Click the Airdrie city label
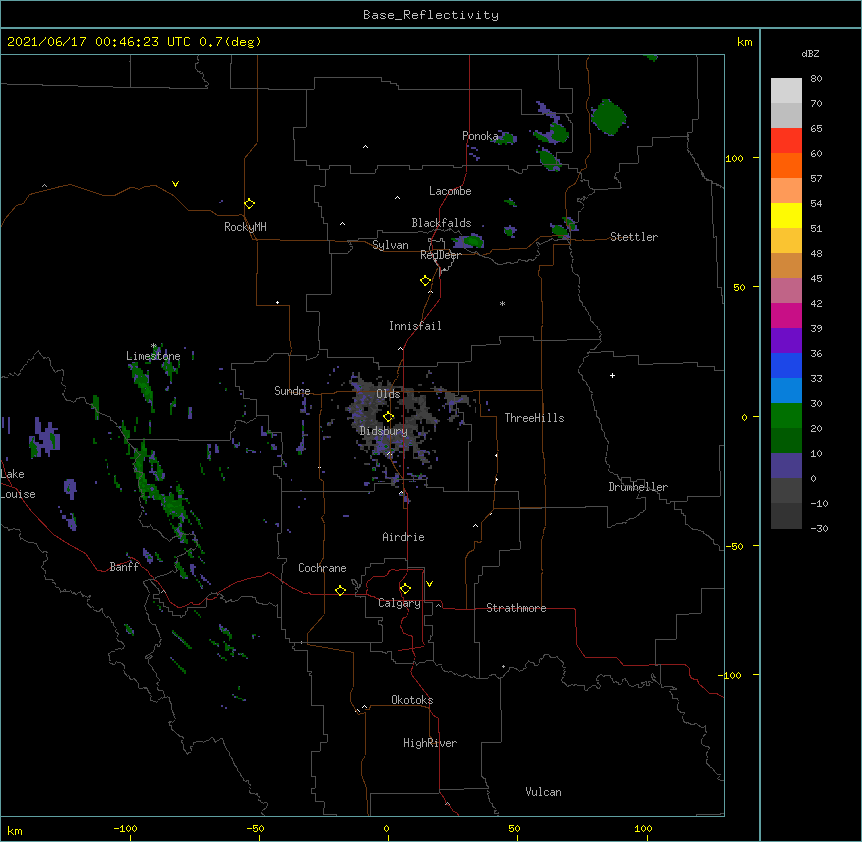 click(404, 537)
